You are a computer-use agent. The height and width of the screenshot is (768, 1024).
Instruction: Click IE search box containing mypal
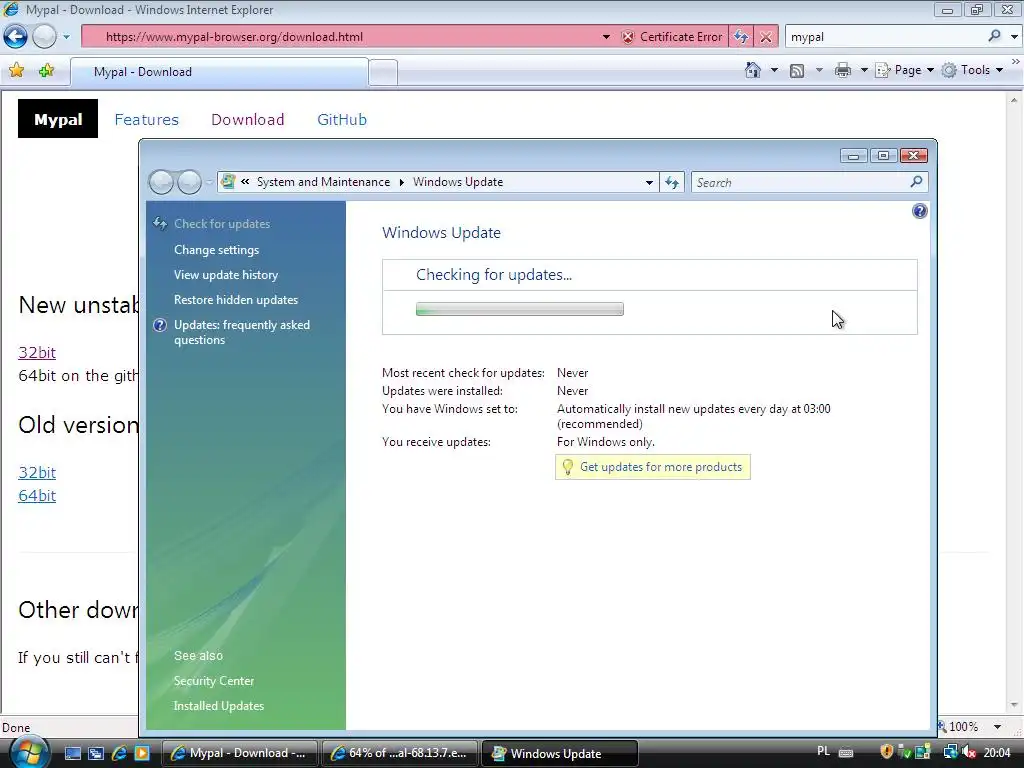(885, 37)
